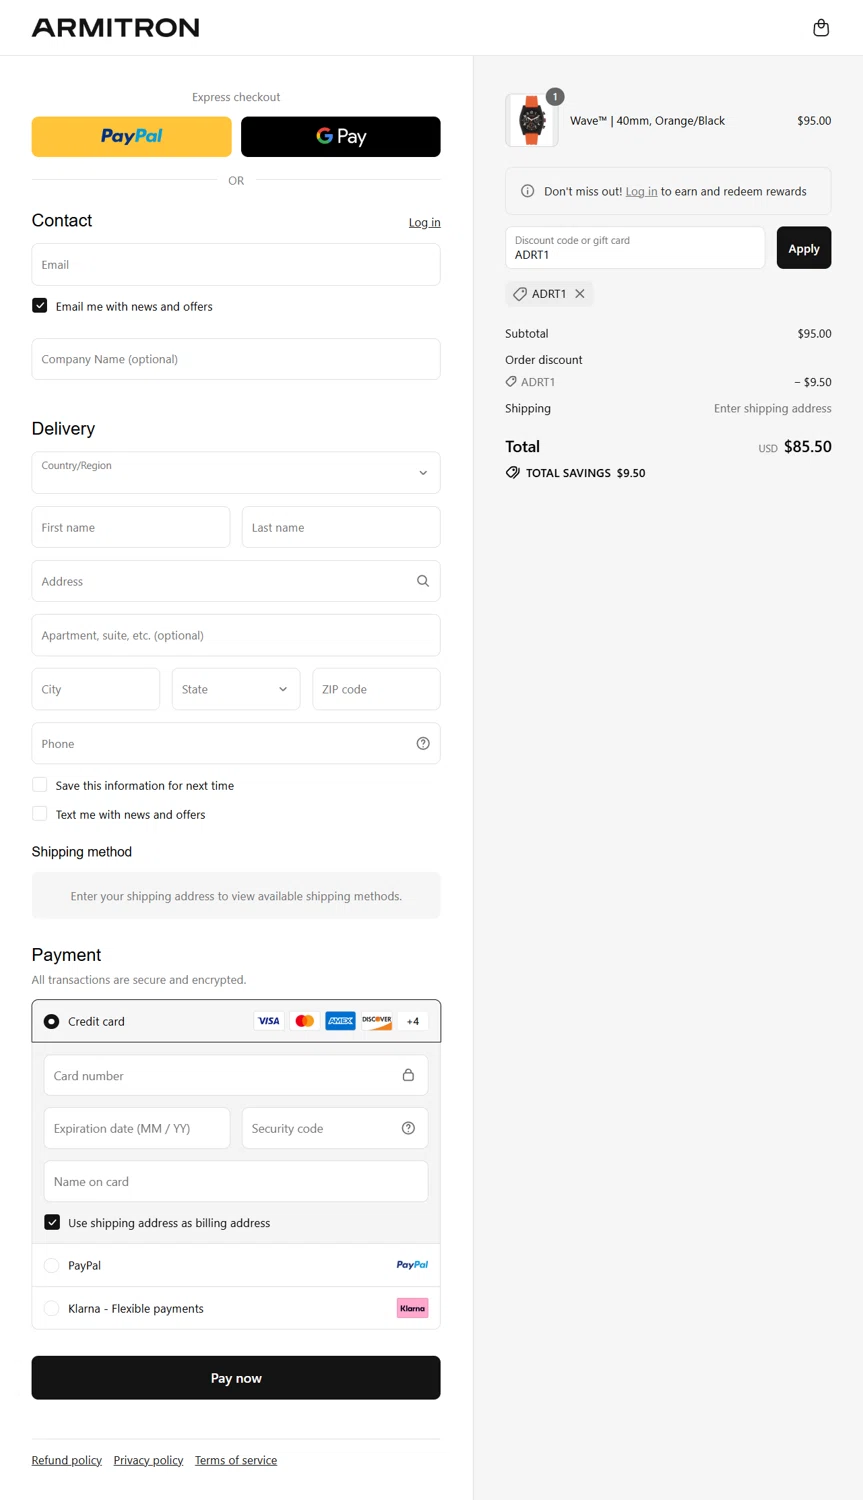Click the Discount code or gift card field

(635, 248)
